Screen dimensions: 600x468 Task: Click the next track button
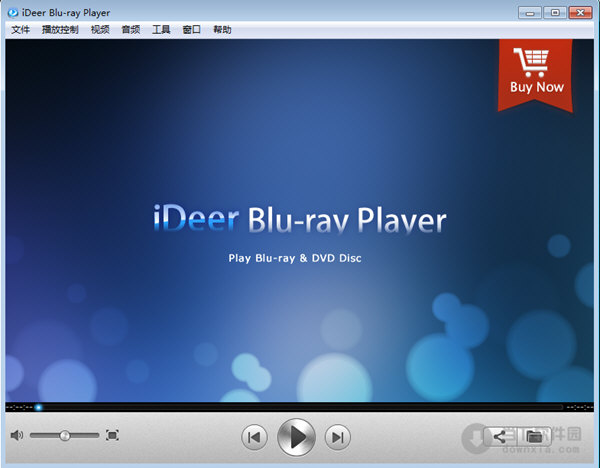pos(338,437)
